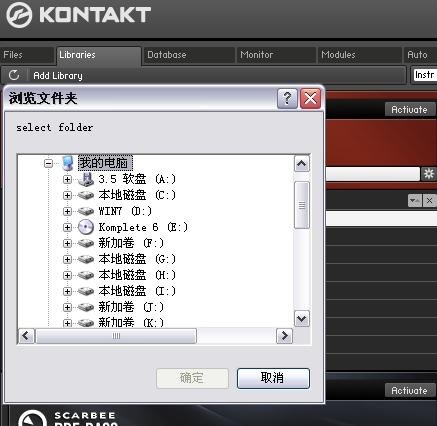Expand the 新加卷 (J:) node
The width and height of the screenshot is (437, 426).
(67, 307)
